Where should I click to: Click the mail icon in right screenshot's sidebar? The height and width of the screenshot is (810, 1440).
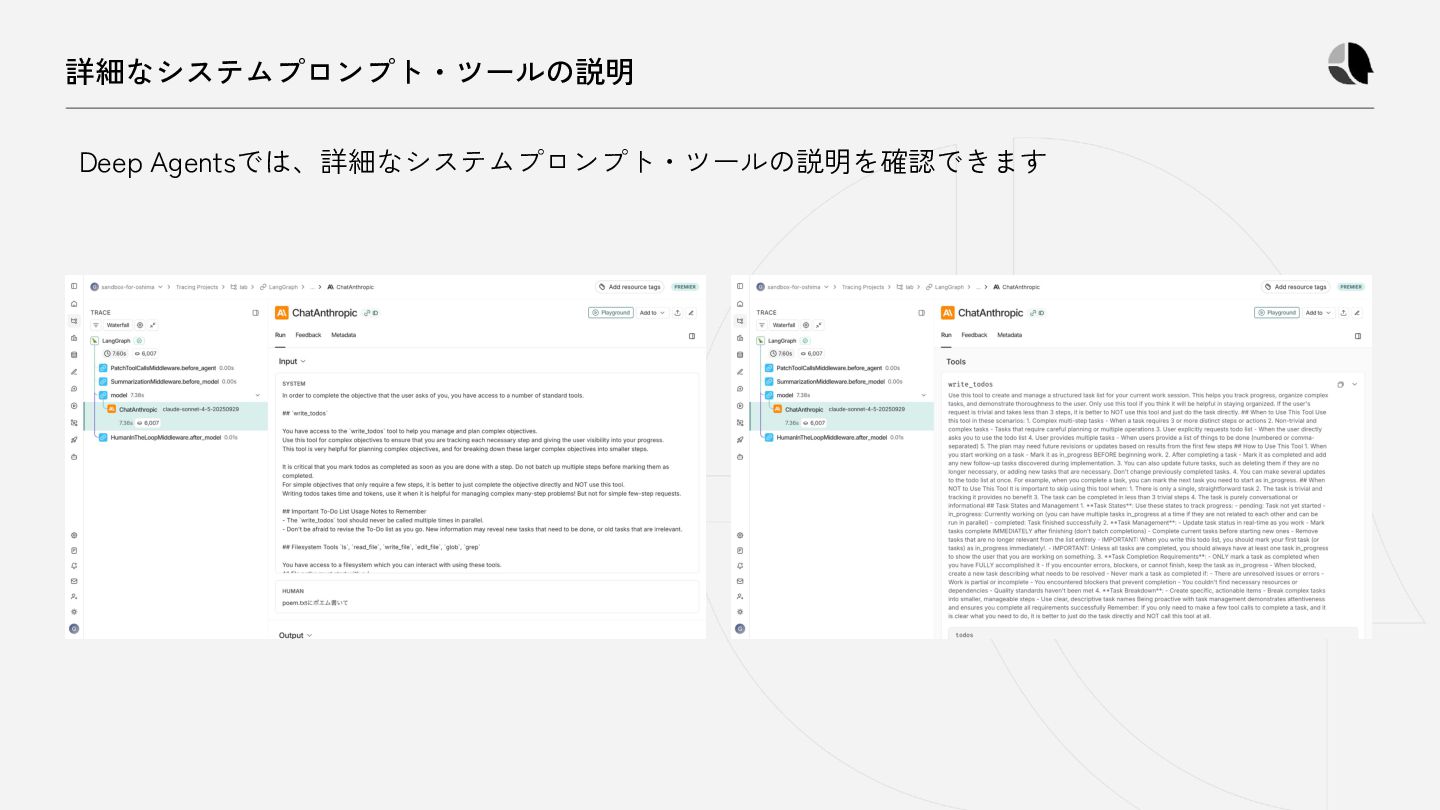pos(740,580)
